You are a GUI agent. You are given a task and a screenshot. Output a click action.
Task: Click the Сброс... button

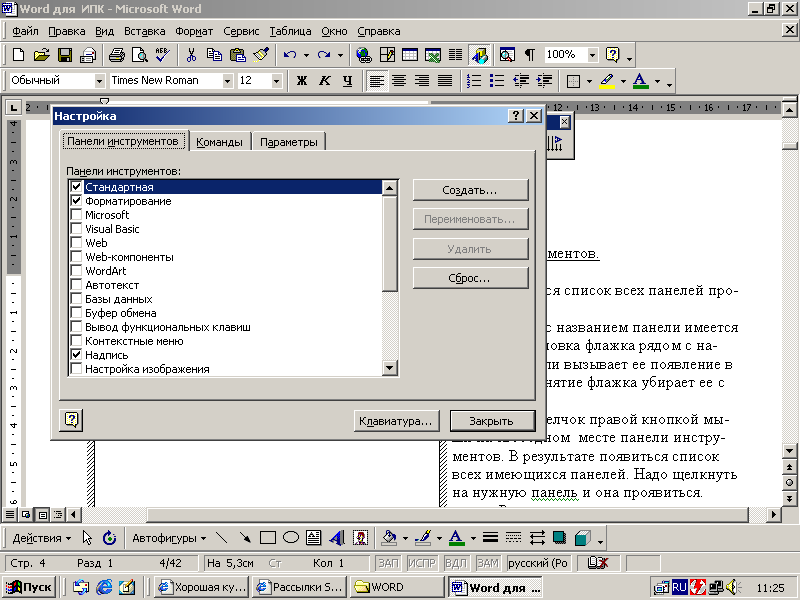coord(470,278)
